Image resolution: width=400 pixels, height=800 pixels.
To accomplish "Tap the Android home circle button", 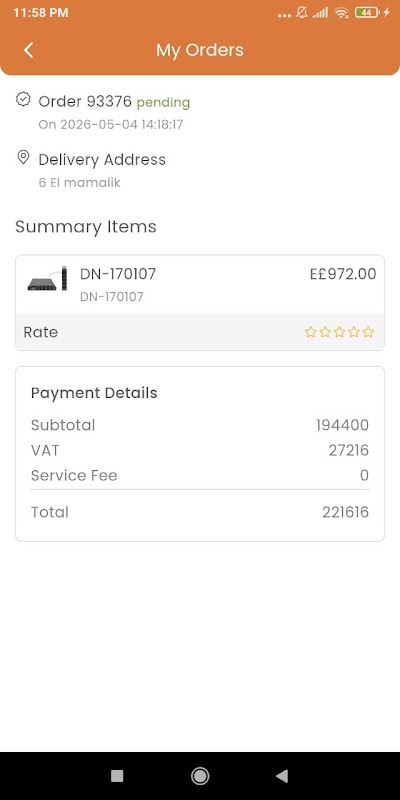I will point(200,776).
